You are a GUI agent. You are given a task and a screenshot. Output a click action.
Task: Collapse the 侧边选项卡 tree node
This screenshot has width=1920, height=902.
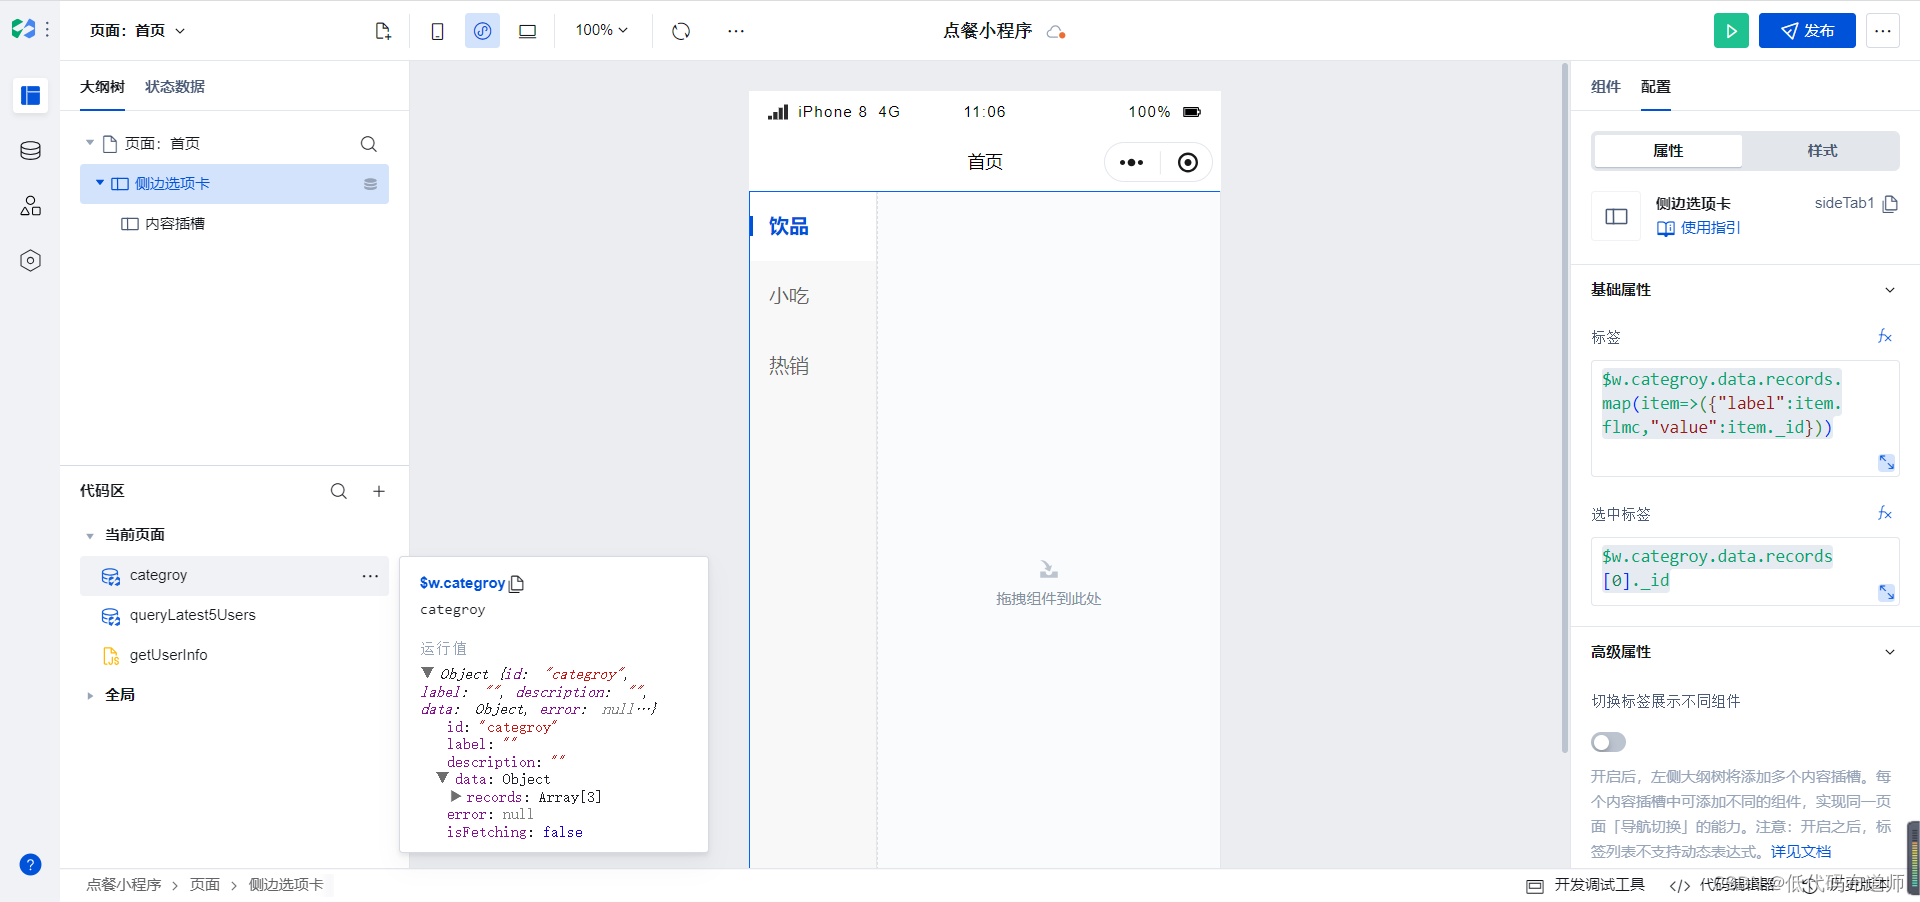(100, 183)
